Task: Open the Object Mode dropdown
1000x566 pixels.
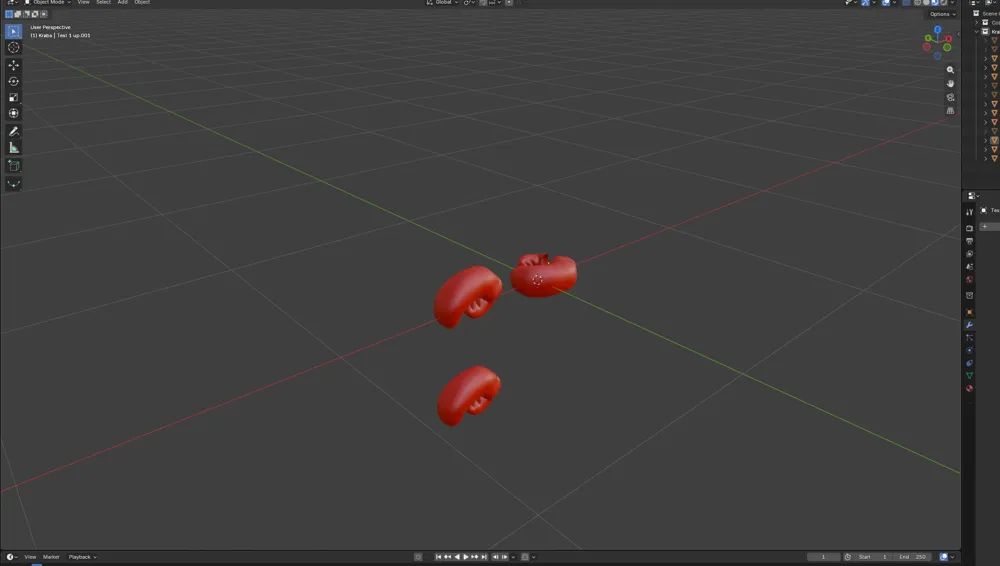Action: [x=48, y=3]
